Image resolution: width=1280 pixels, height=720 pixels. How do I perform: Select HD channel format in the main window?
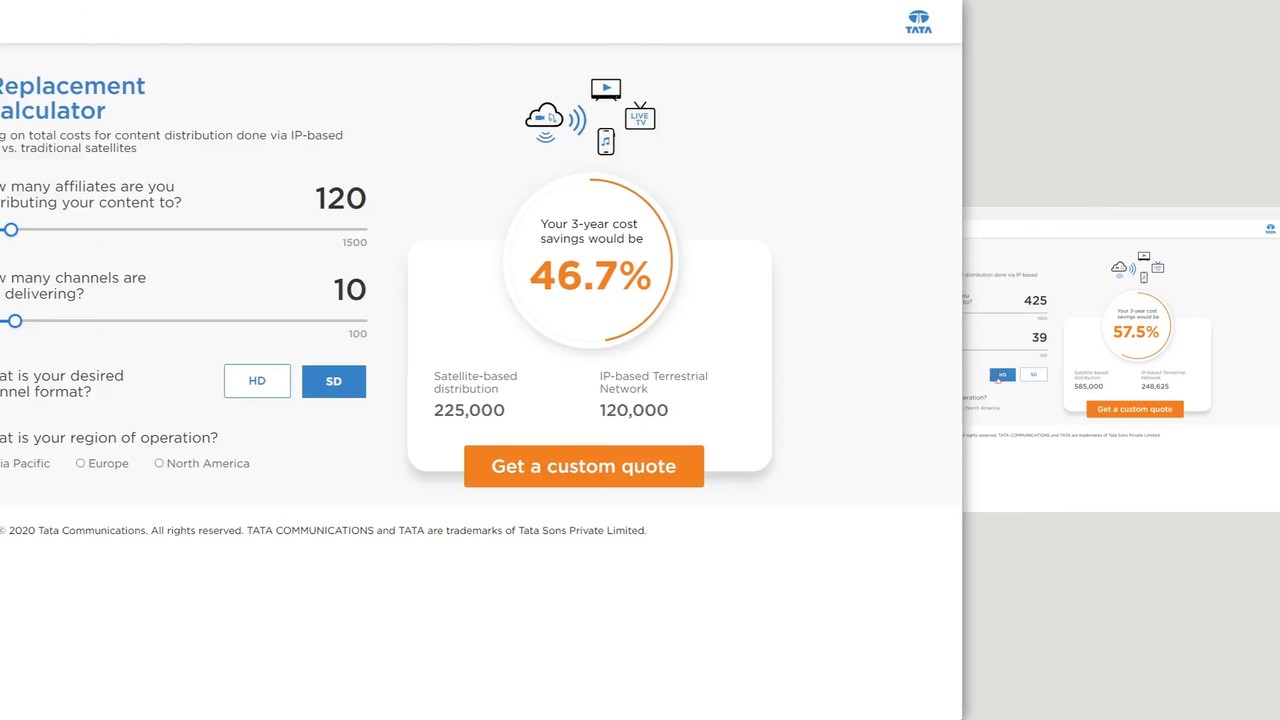click(257, 381)
